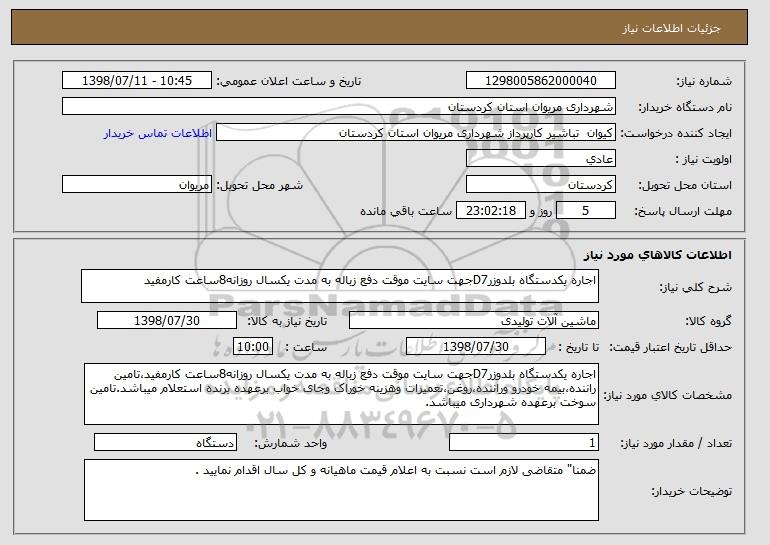Select the buyer organization name field

(339, 107)
